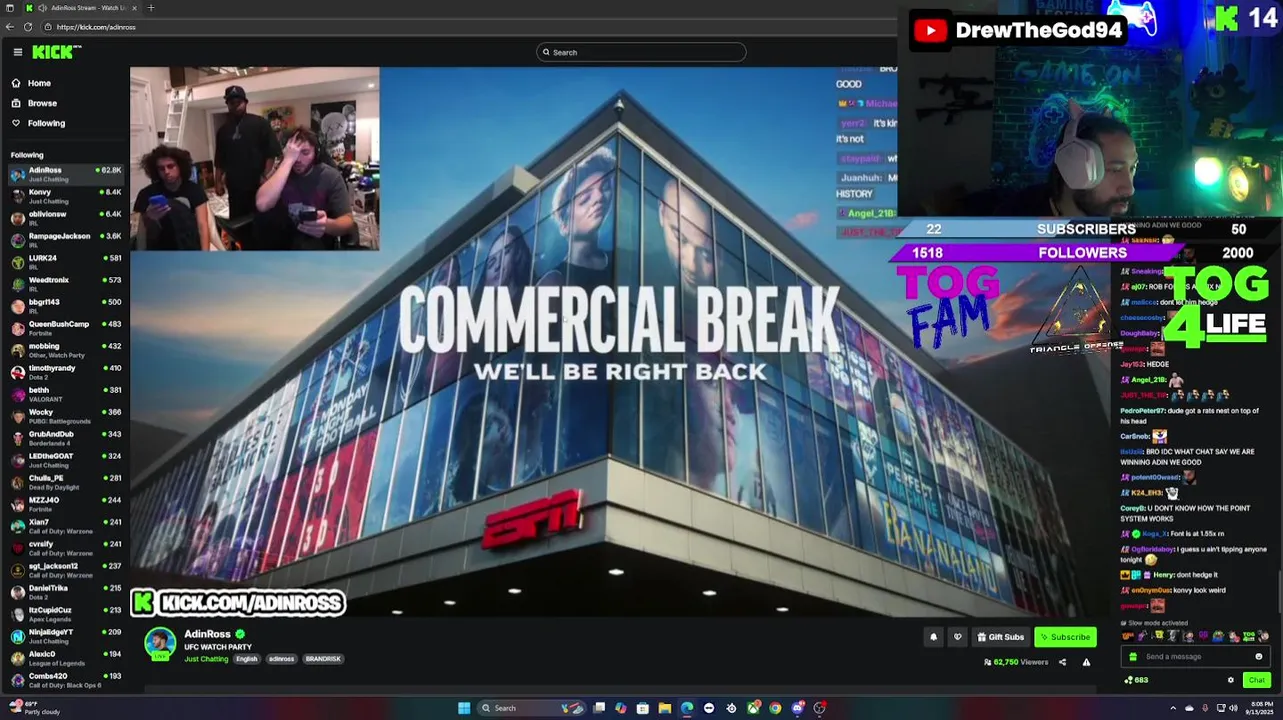Select ItzCupidCuz in the Following list
This screenshot has height=720, width=1283.
pos(65,614)
